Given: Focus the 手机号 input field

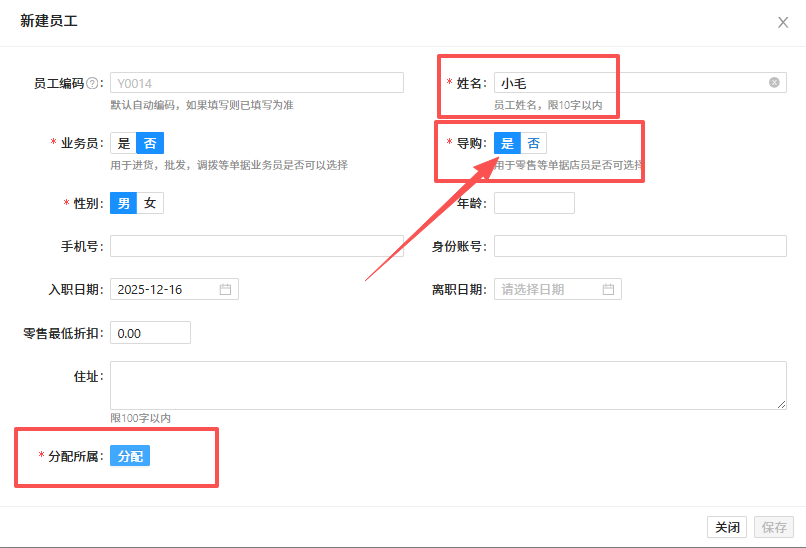Looking at the screenshot, I should click(x=256, y=246).
